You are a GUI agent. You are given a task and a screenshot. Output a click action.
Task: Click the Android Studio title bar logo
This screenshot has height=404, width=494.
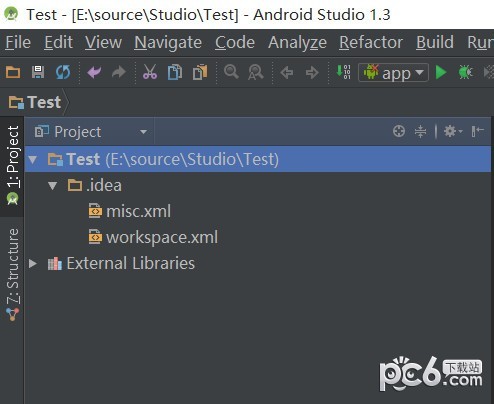(11, 14)
